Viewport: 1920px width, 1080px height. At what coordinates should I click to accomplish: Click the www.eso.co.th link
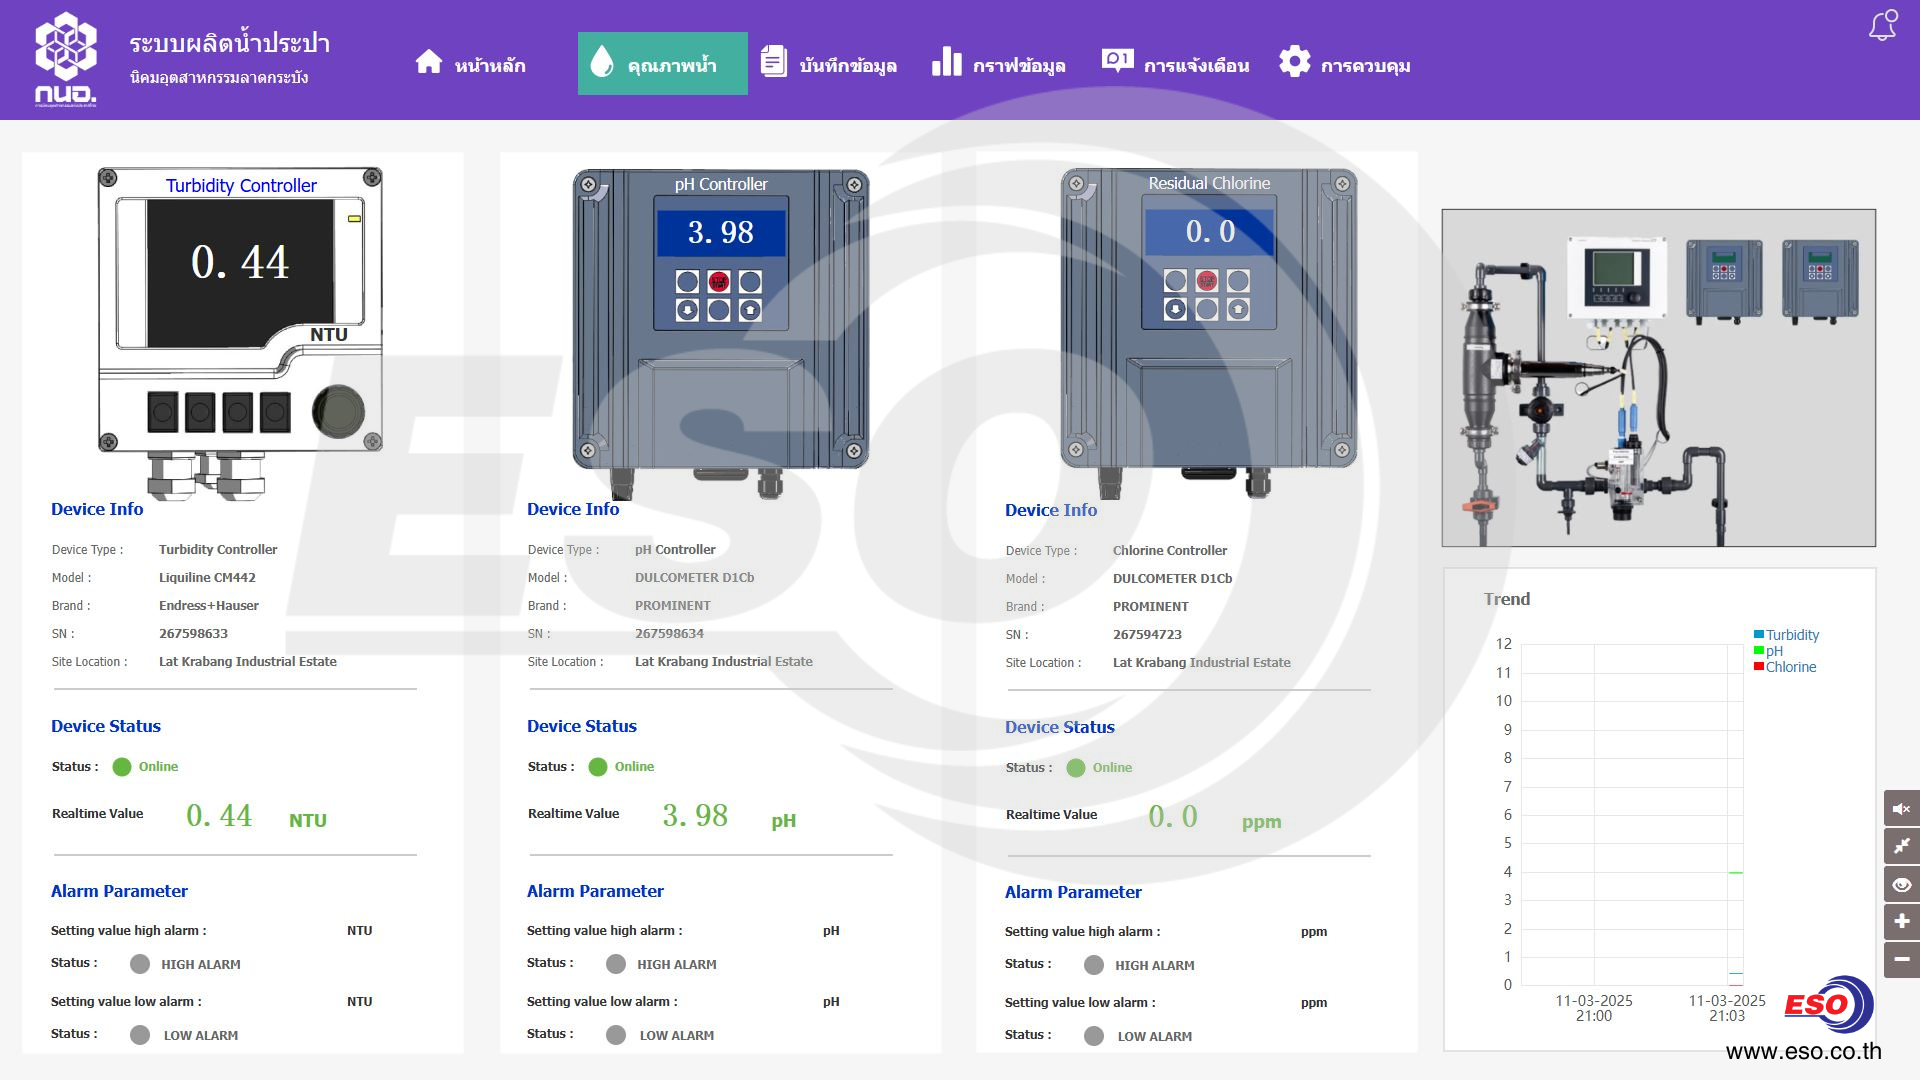coord(1803,1051)
